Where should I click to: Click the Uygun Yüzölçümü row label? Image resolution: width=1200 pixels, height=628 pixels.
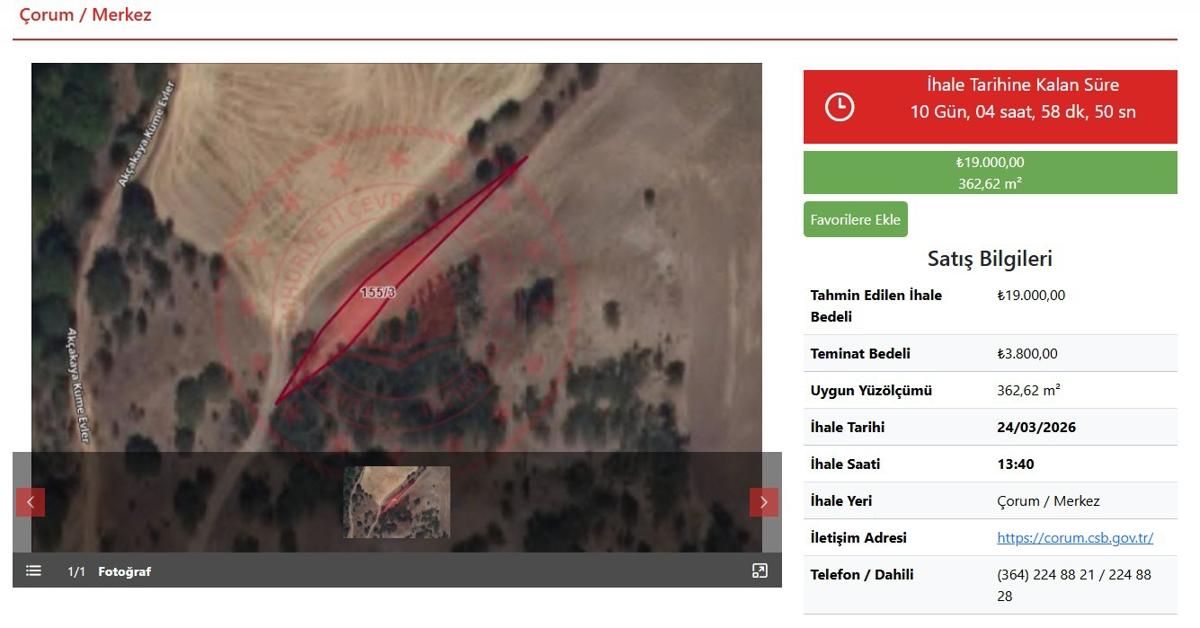(870, 391)
